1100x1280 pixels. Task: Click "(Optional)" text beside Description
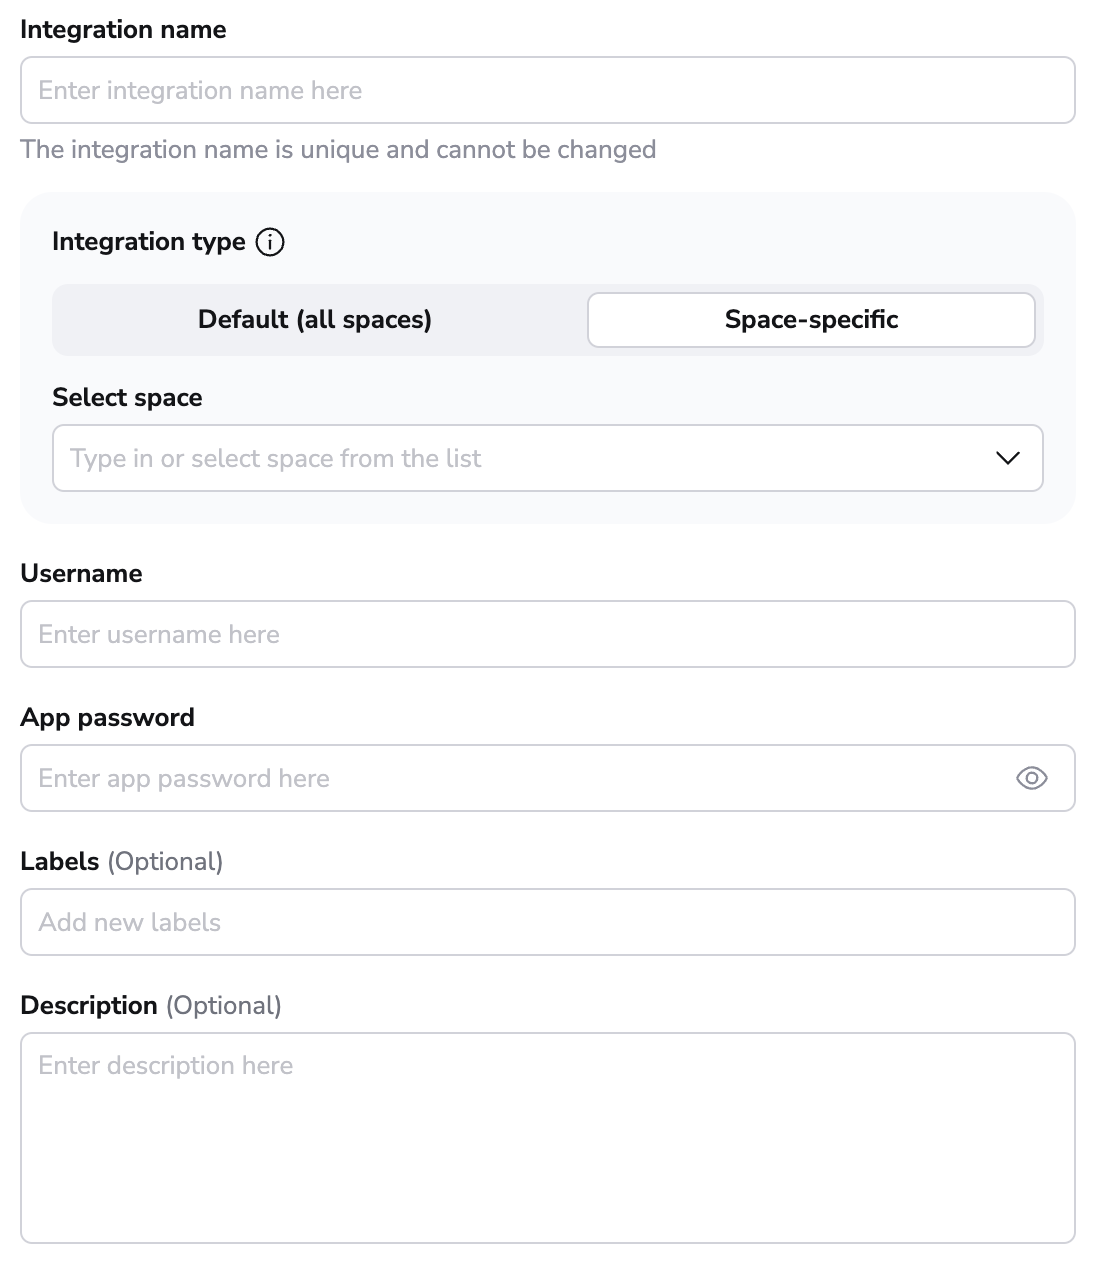click(224, 1006)
